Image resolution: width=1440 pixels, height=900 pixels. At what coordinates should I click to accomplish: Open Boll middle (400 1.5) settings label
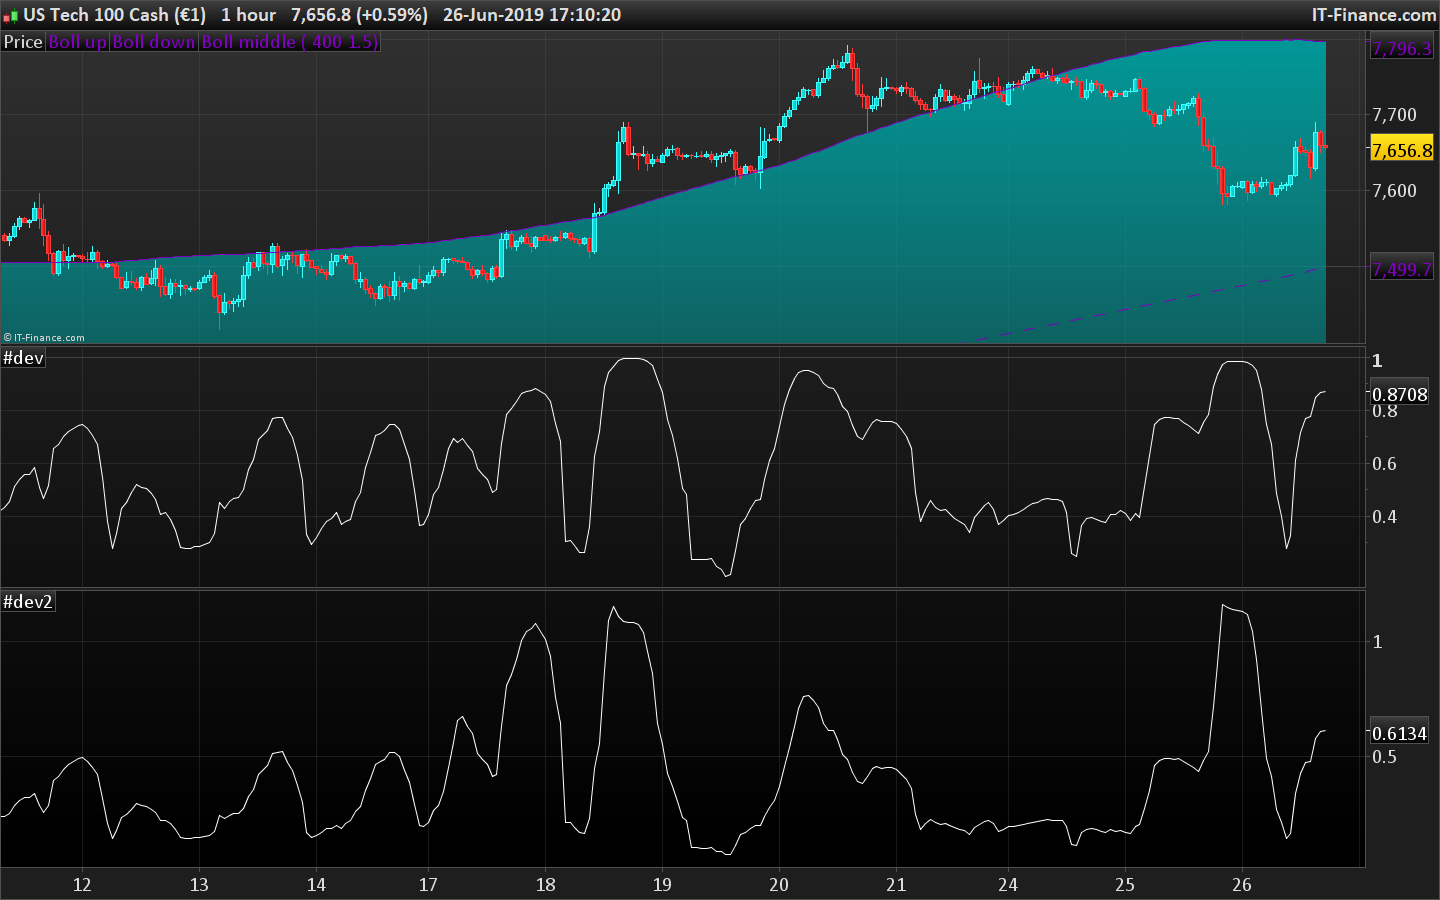(x=290, y=42)
